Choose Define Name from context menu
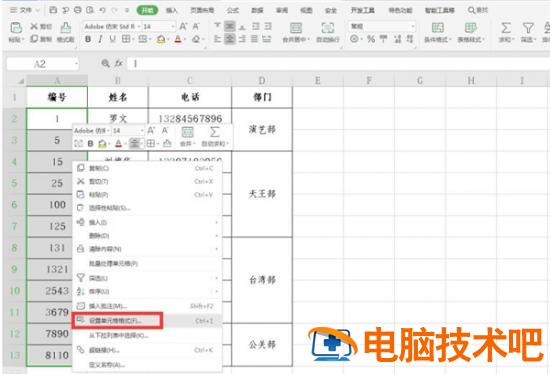The image size is (550, 374). click(x=147, y=365)
